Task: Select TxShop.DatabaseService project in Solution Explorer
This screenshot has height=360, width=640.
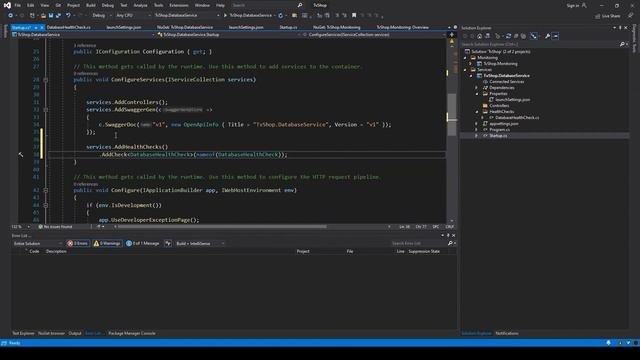Action: tap(507, 76)
